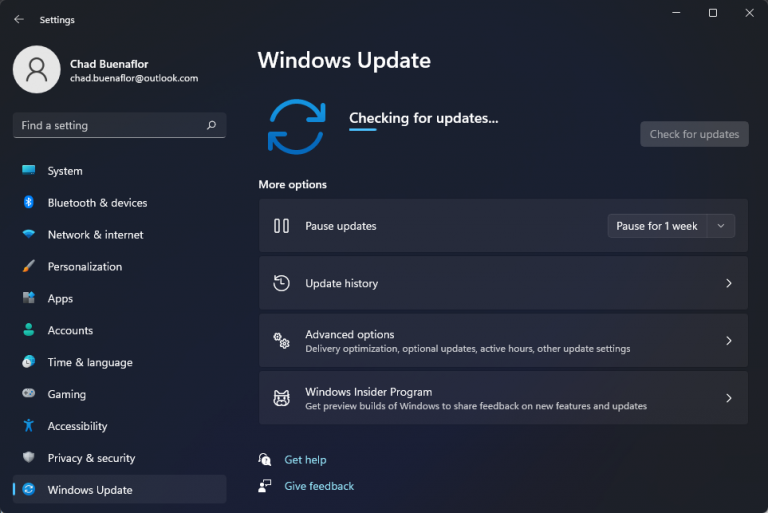This screenshot has width=768, height=513.
Task: Click the Pause for 1 week button
Action: click(x=657, y=226)
